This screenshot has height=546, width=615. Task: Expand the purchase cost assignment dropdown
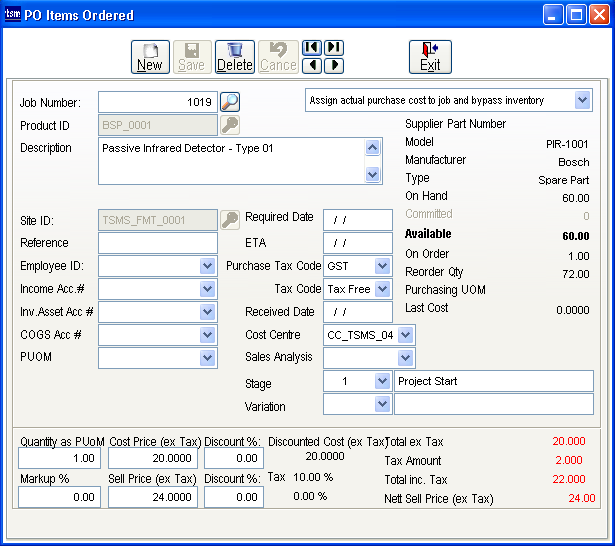click(x=583, y=100)
